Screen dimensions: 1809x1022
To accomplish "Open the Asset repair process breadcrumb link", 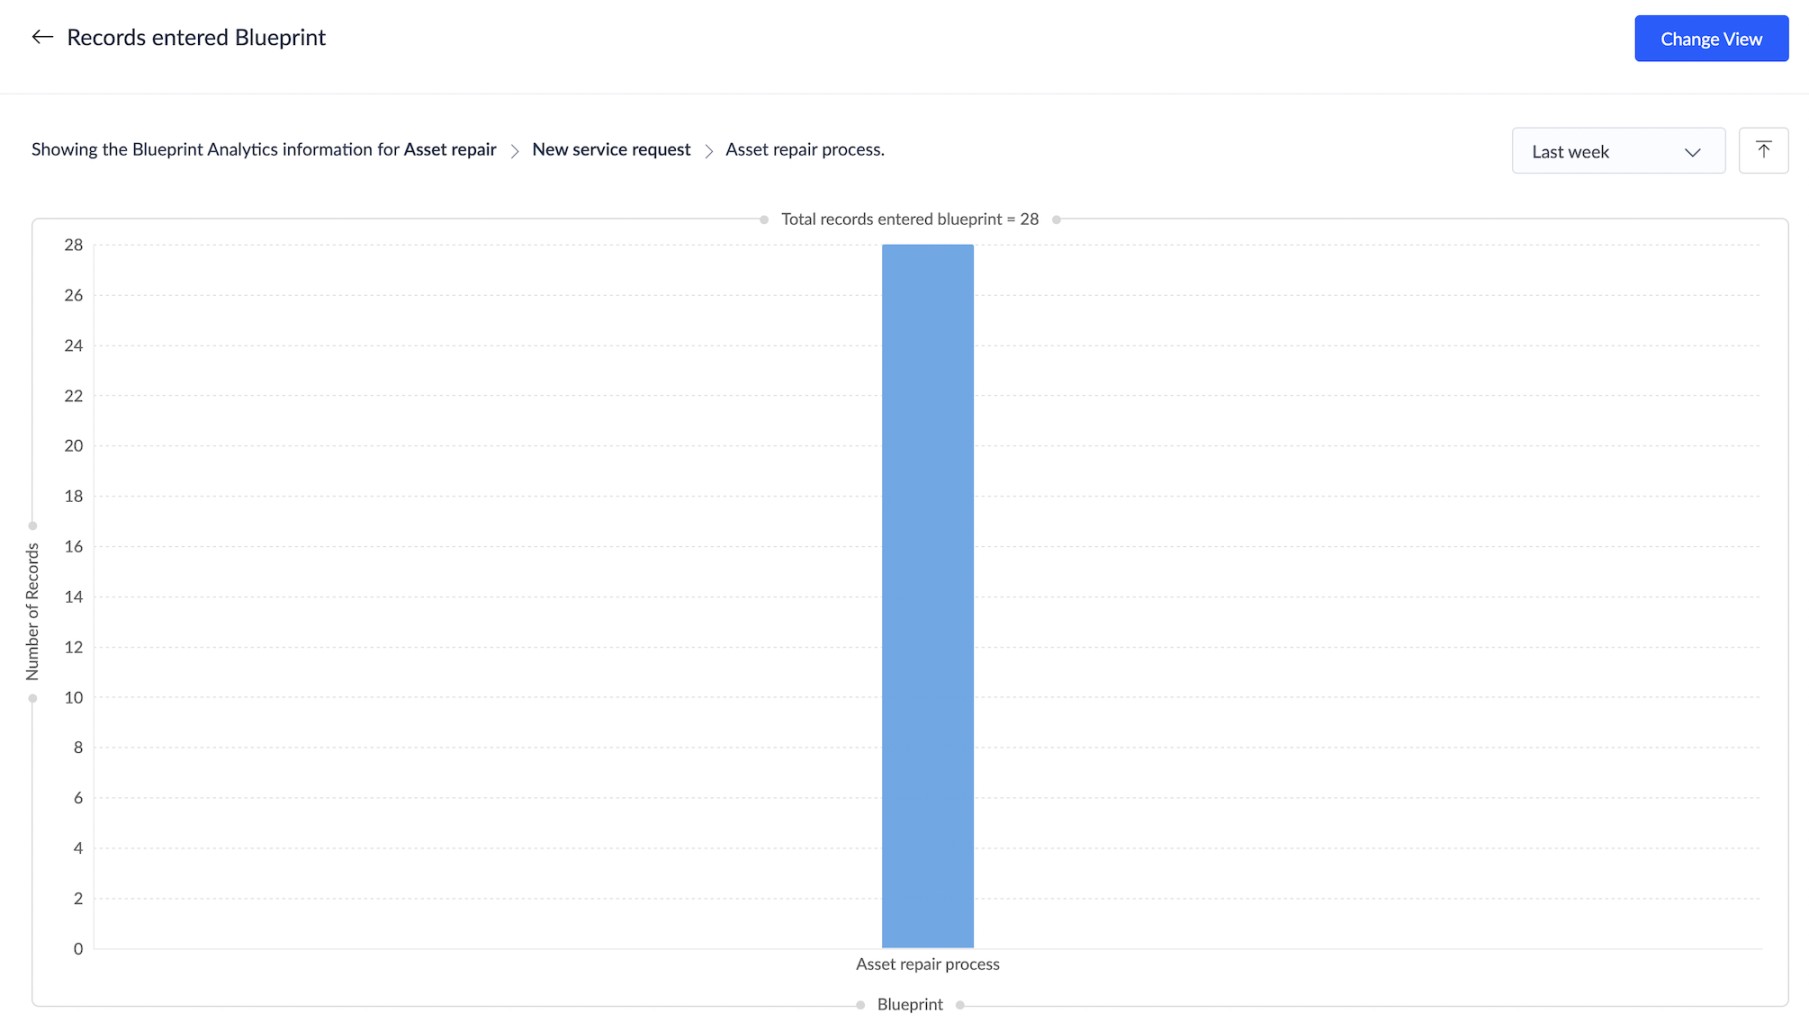I will pos(803,149).
